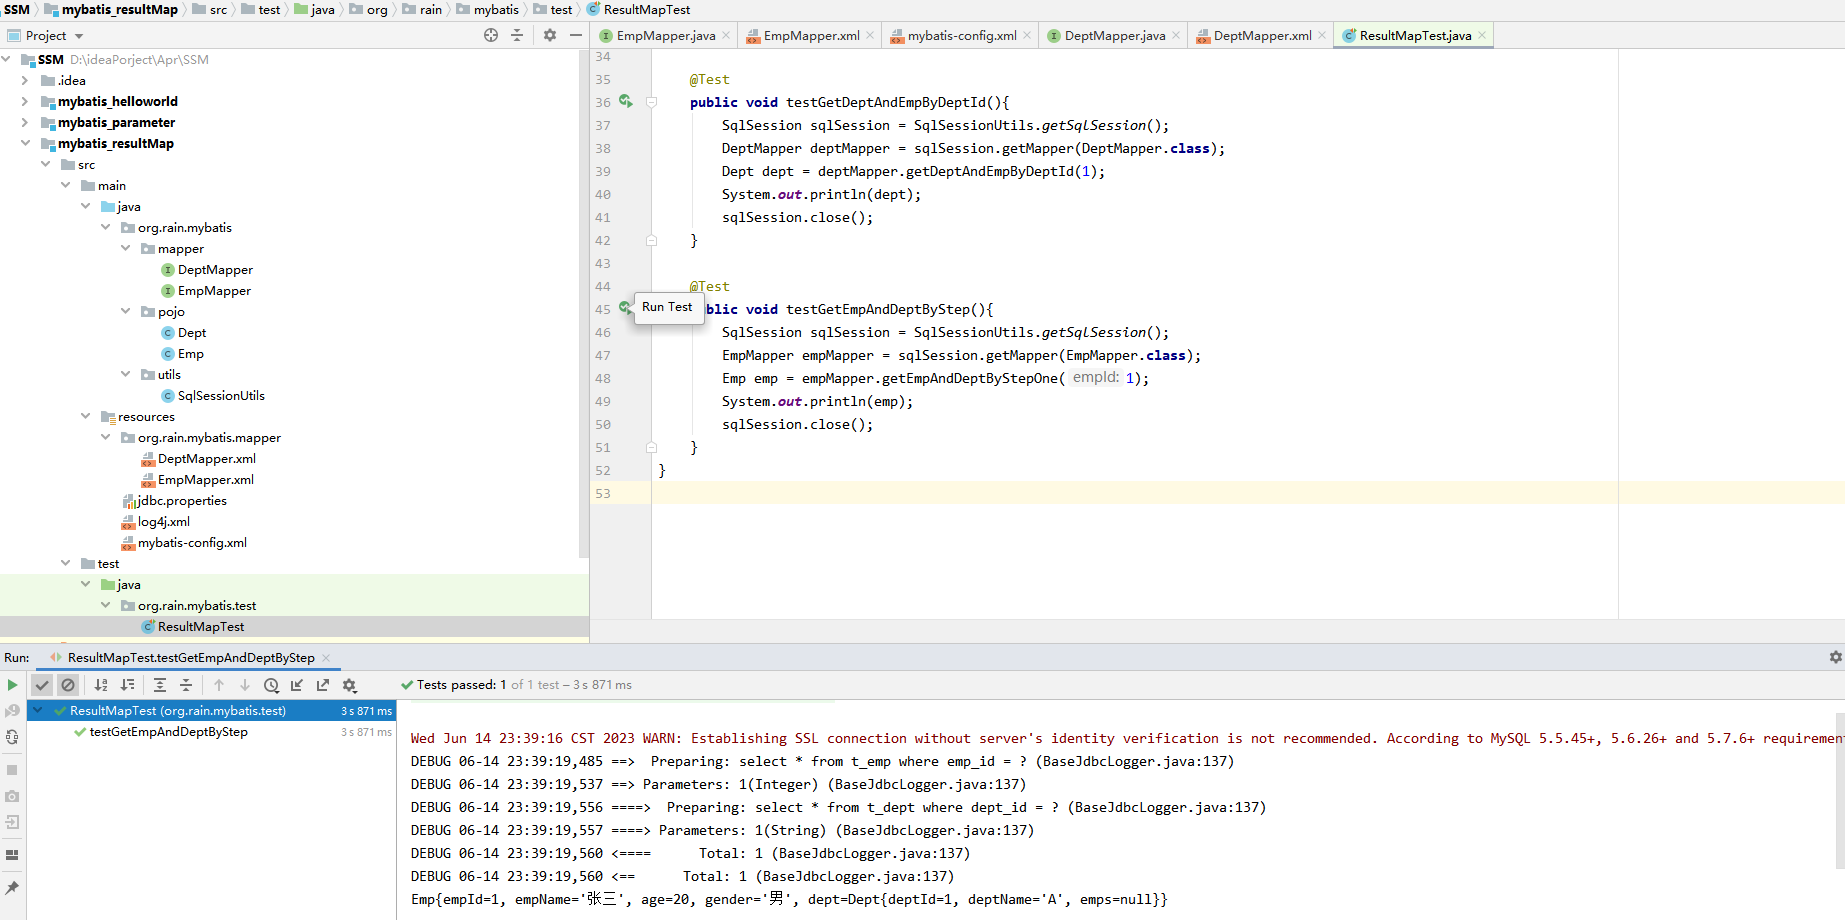
Task: Select jdbc.properties file
Action: click(x=181, y=501)
